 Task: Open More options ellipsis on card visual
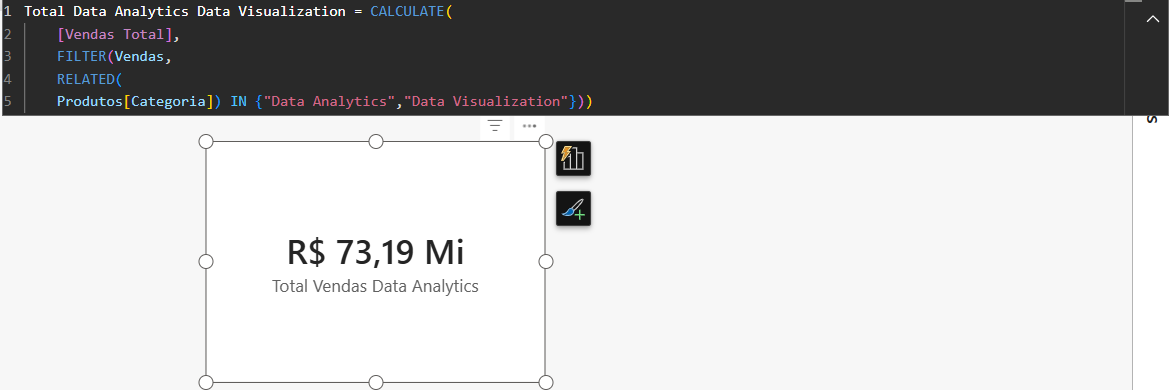(530, 126)
